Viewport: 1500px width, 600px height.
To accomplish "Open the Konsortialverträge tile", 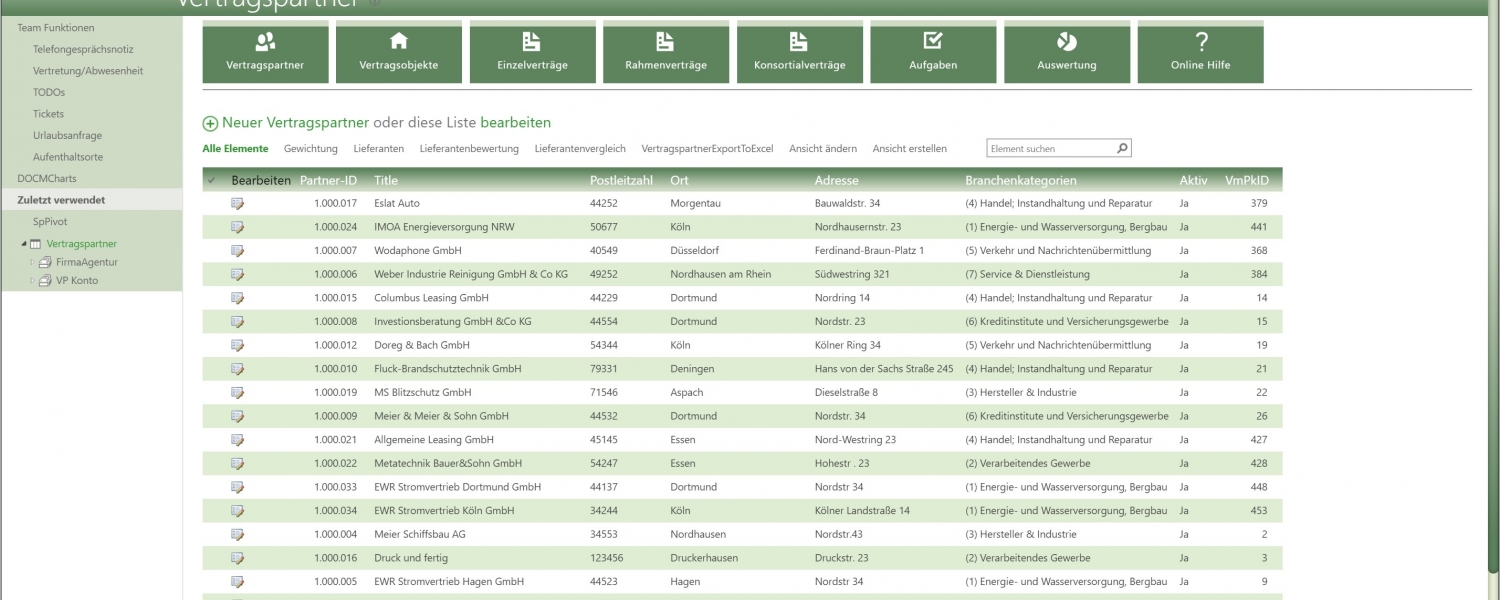I will pyautogui.click(x=800, y=53).
